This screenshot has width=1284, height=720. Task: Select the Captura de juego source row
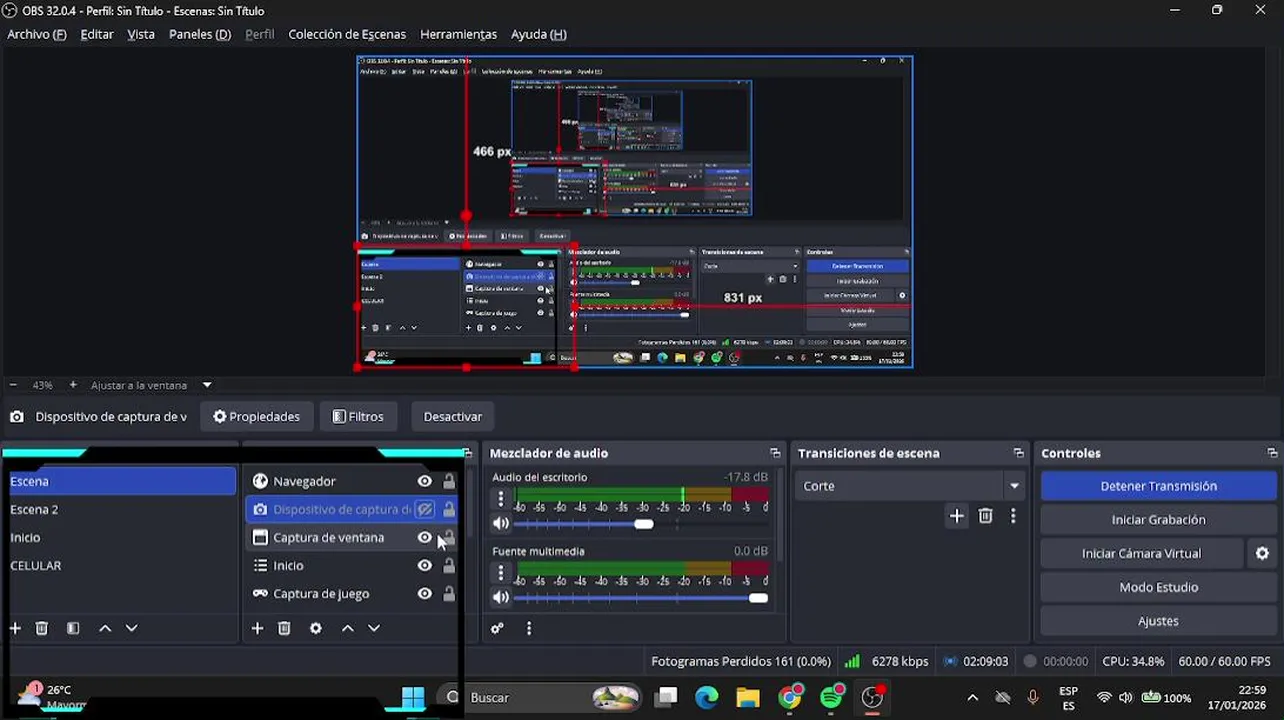tap(352, 593)
